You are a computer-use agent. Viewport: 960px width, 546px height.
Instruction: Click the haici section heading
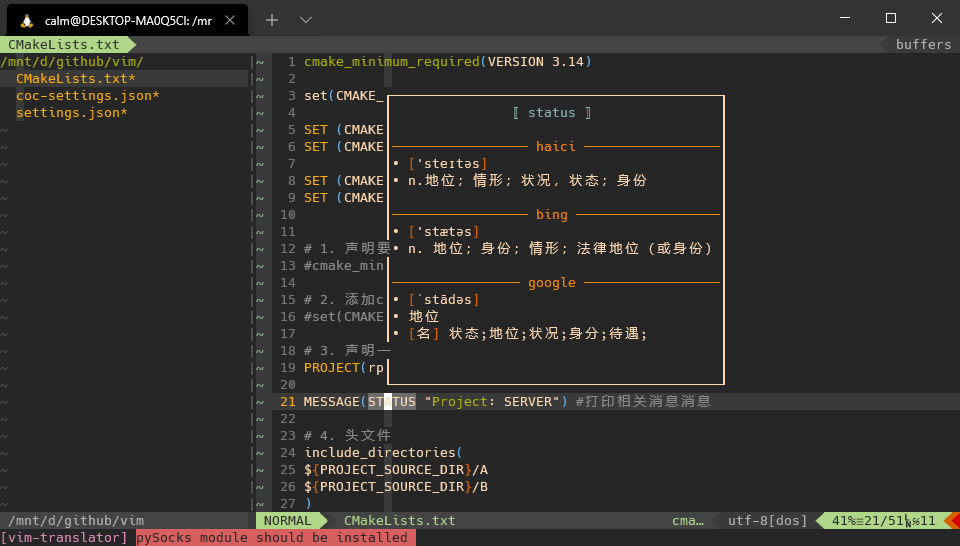click(555, 147)
